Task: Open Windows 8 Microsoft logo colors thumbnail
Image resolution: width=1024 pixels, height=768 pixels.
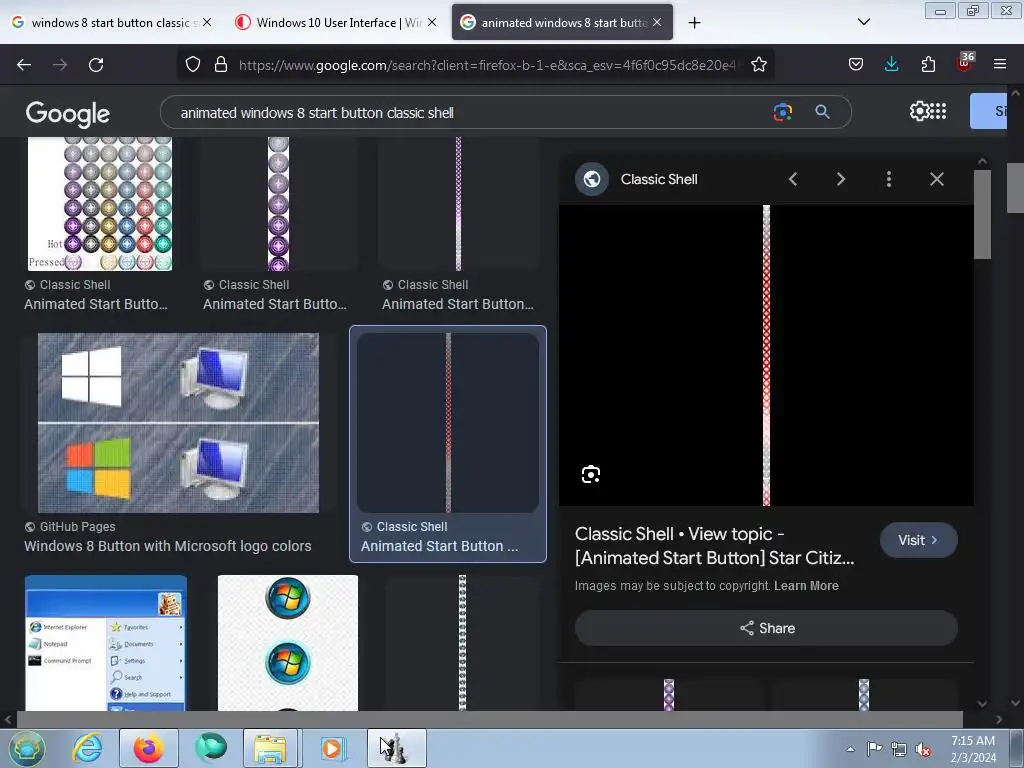Action: [178, 423]
